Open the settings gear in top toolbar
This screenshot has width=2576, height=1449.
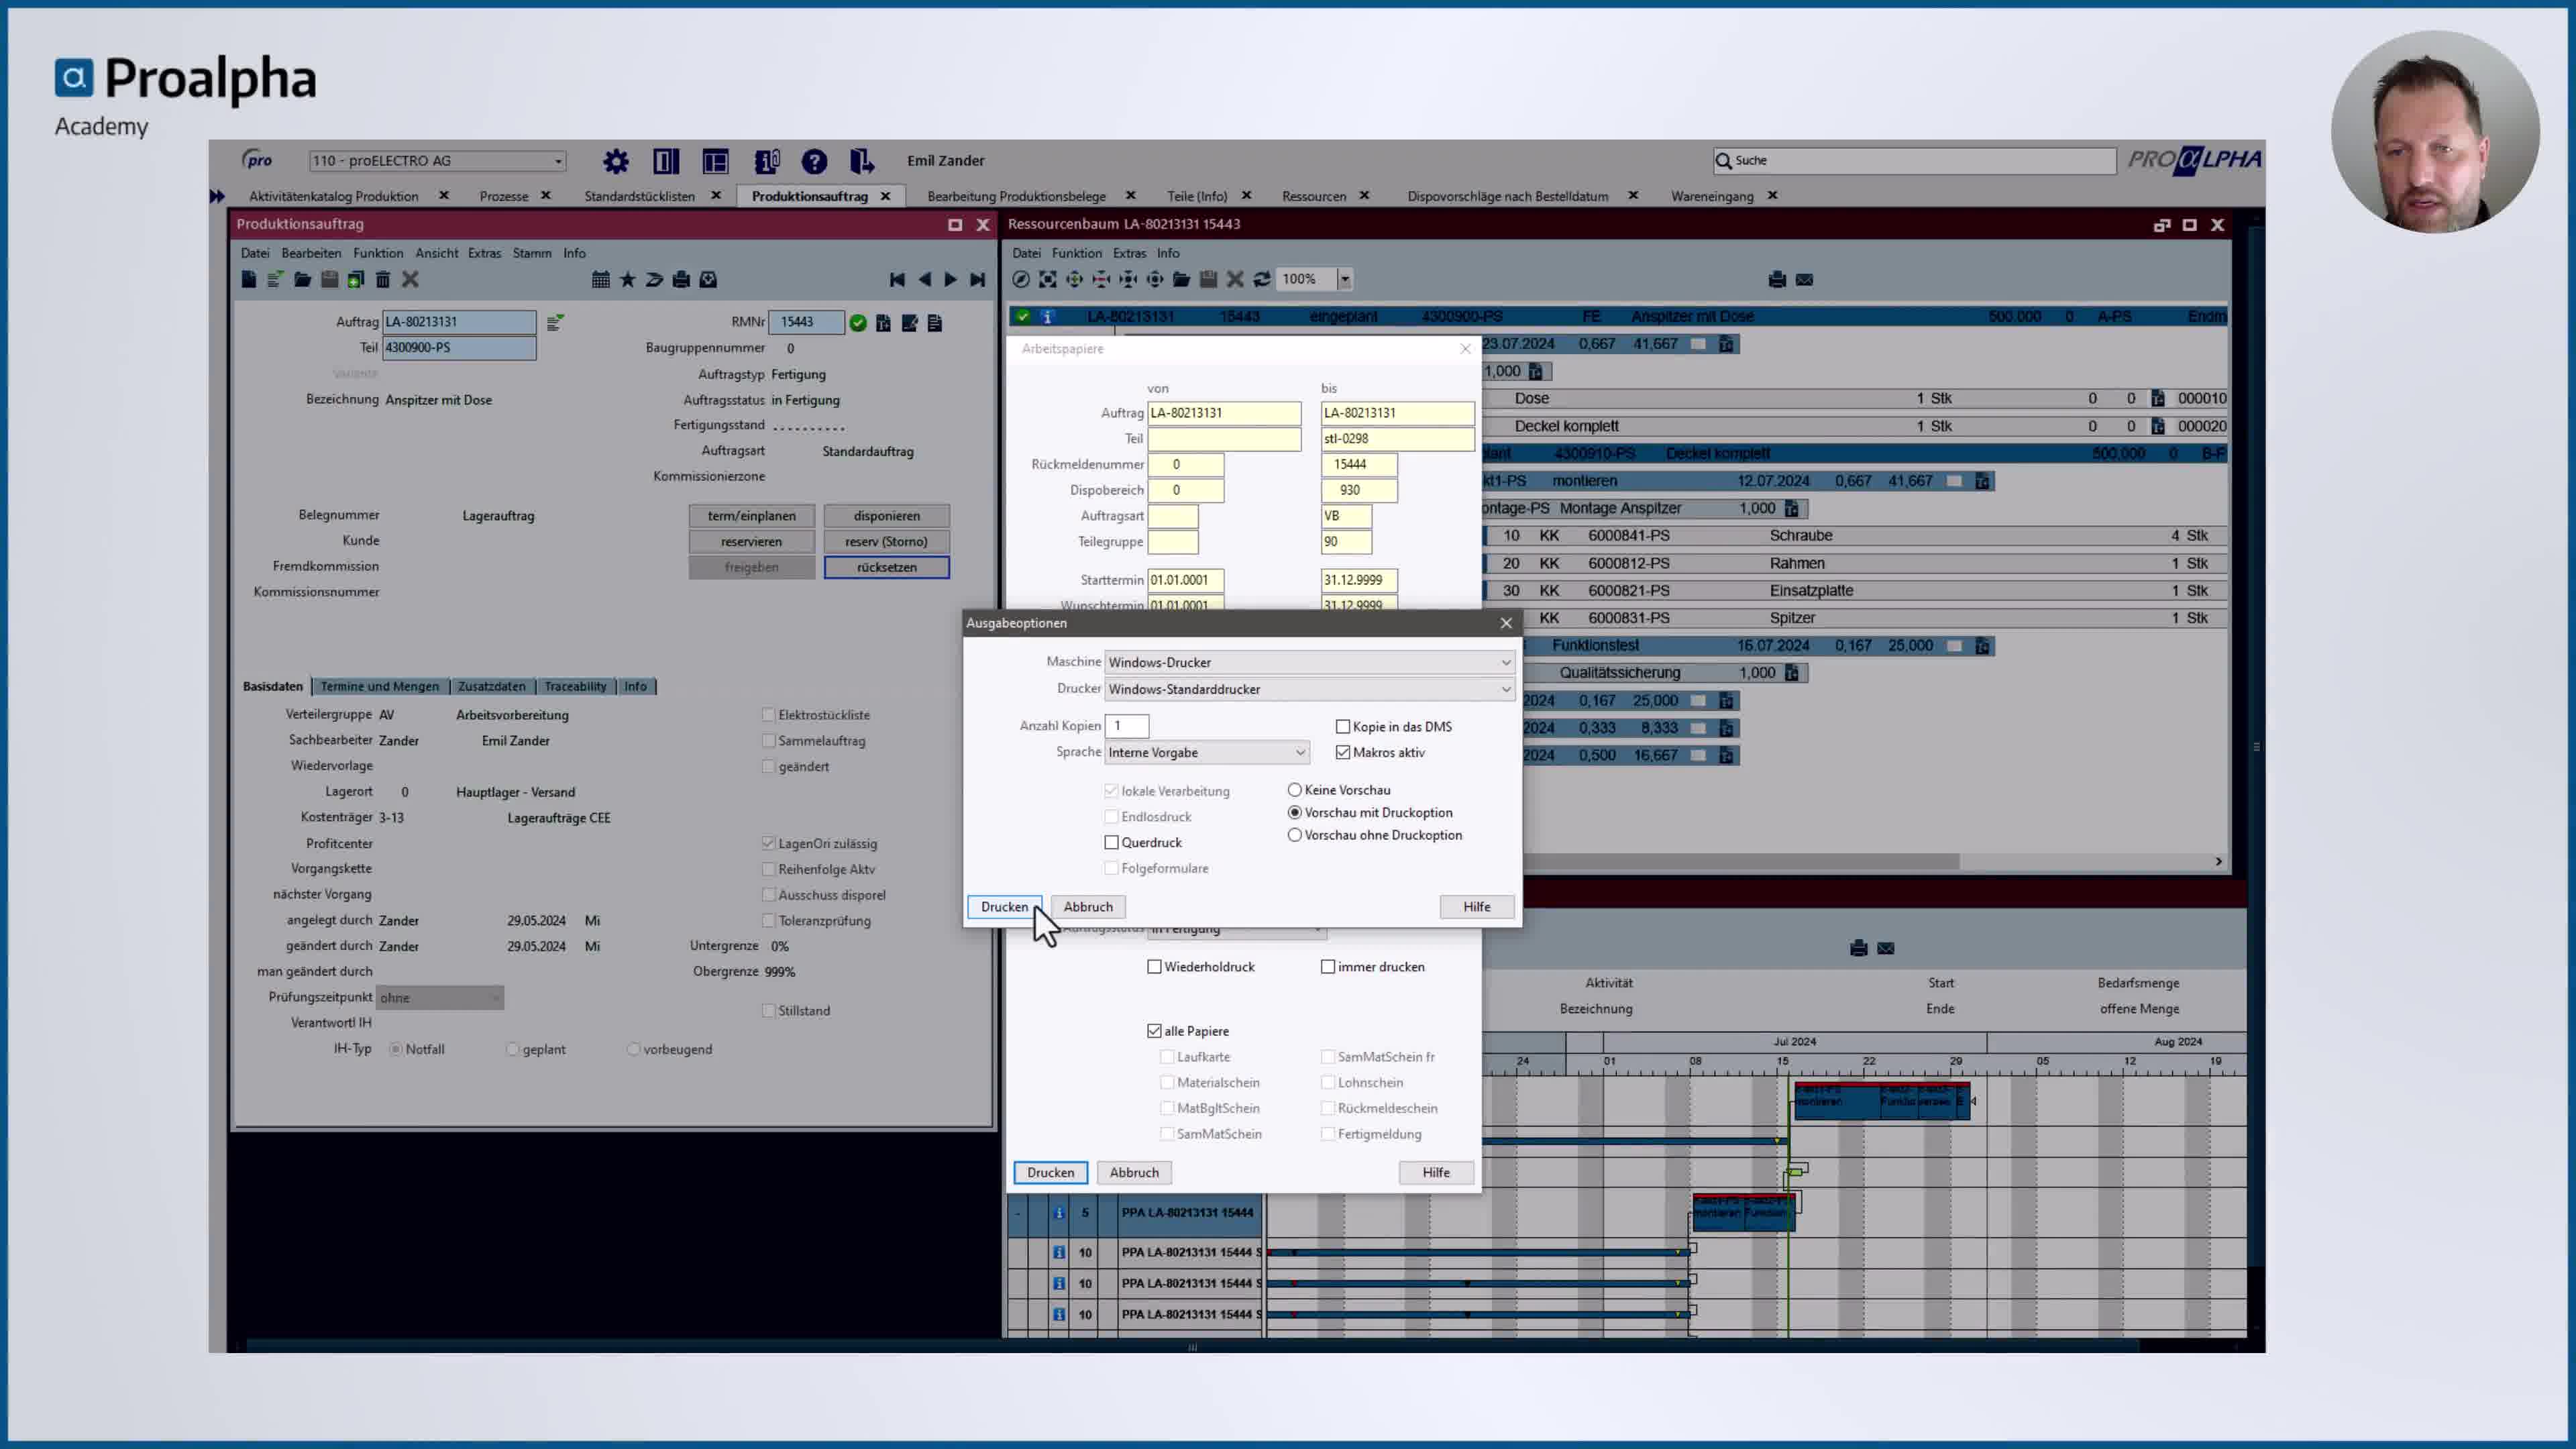[616, 161]
